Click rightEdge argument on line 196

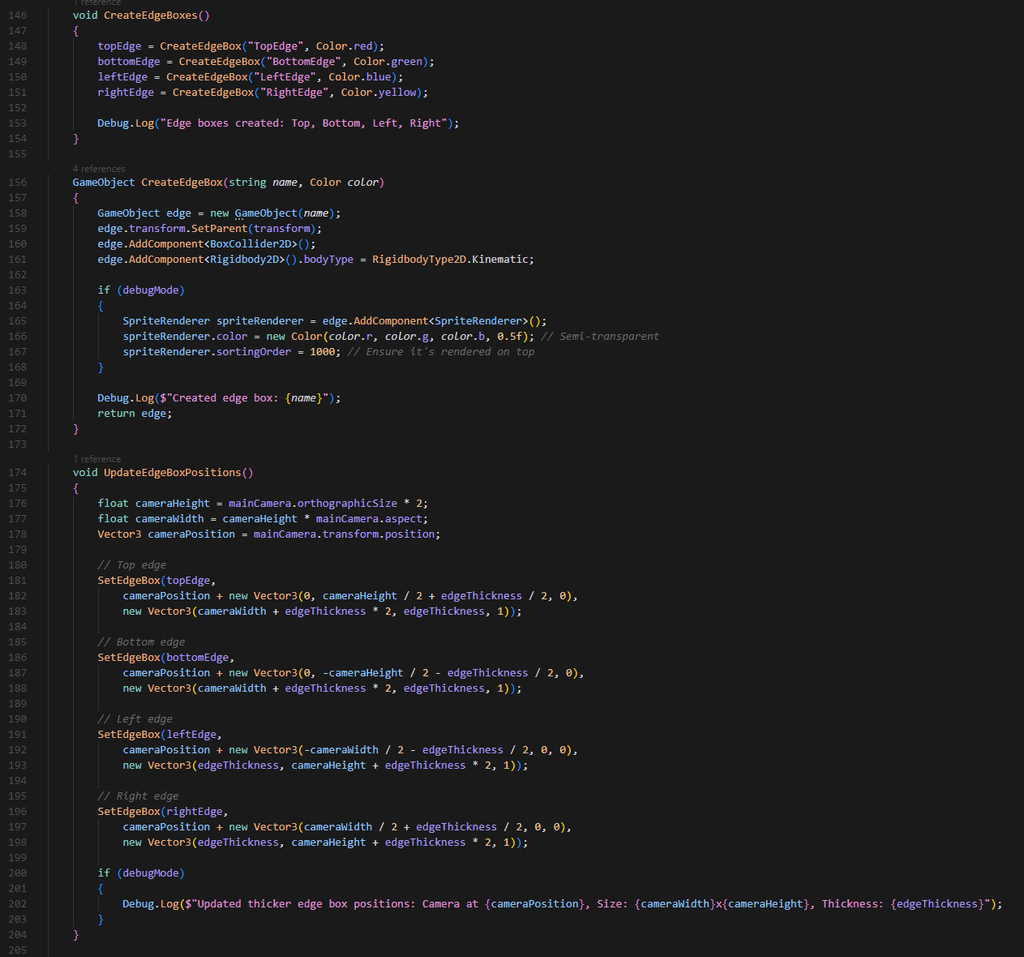point(195,811)
